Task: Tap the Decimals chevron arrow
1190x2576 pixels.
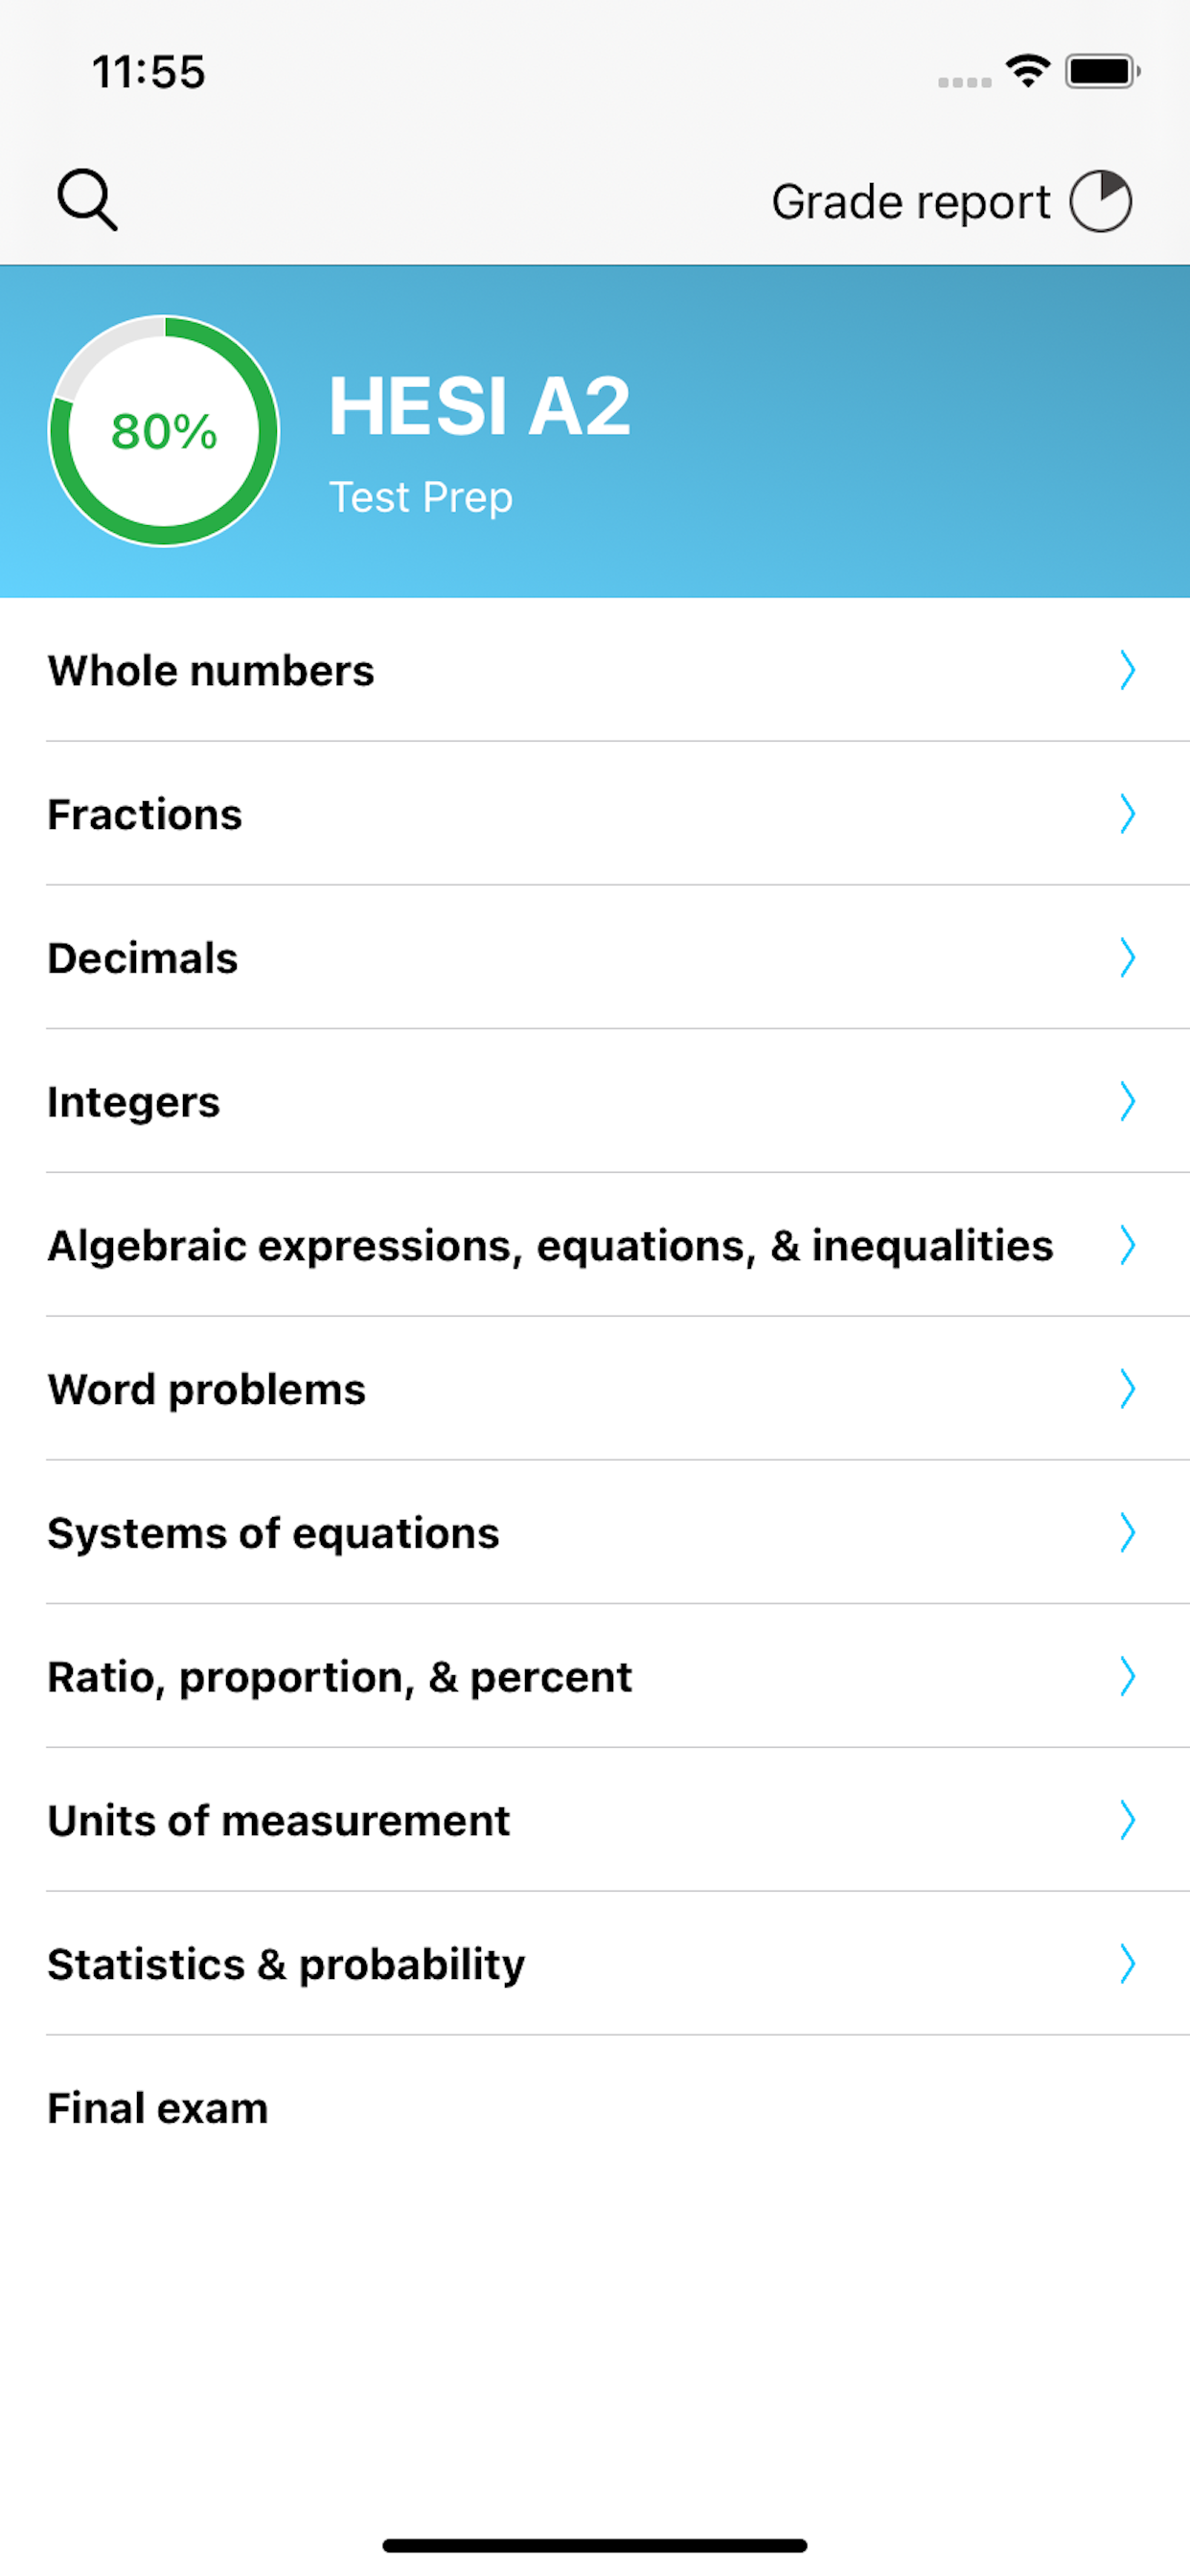Action: click(x=1127, y=959)
